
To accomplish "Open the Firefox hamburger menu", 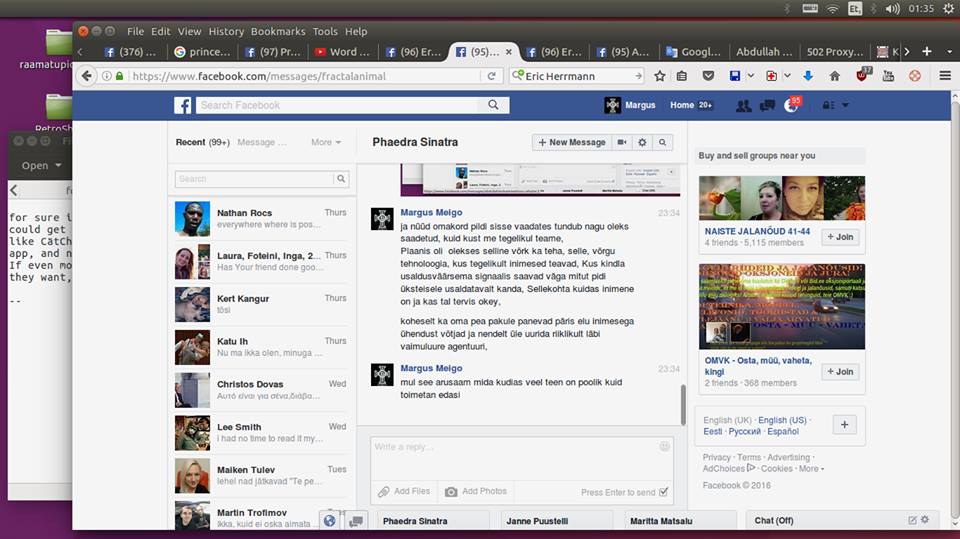I will pyautogui.click(x=945, y=76).
